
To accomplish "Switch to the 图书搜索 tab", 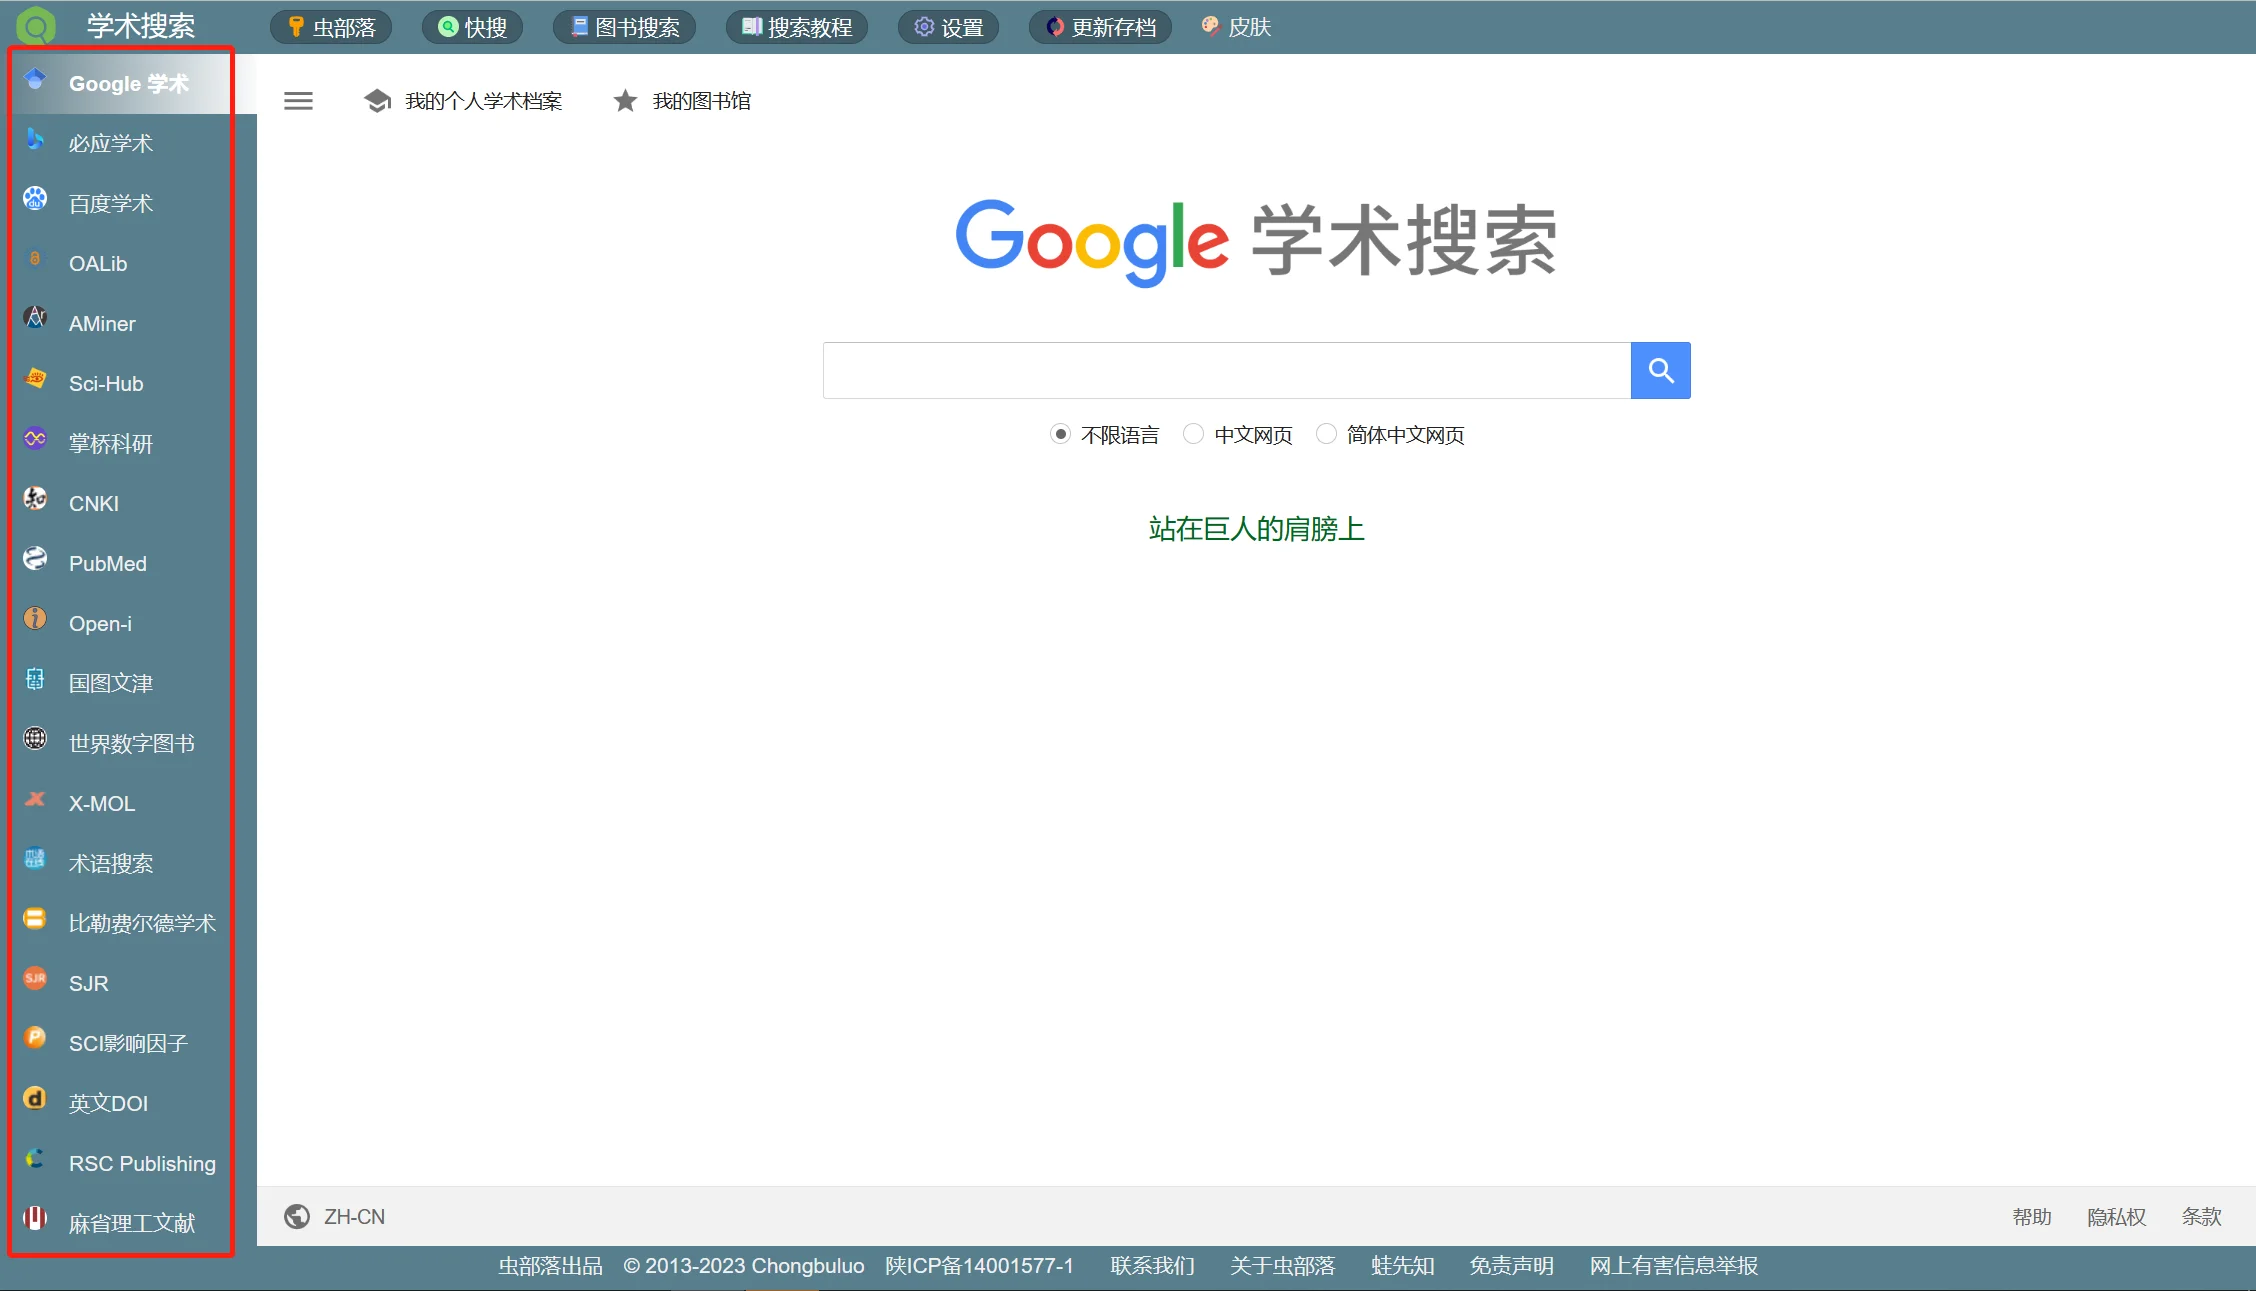I will [x=624, y=26].
